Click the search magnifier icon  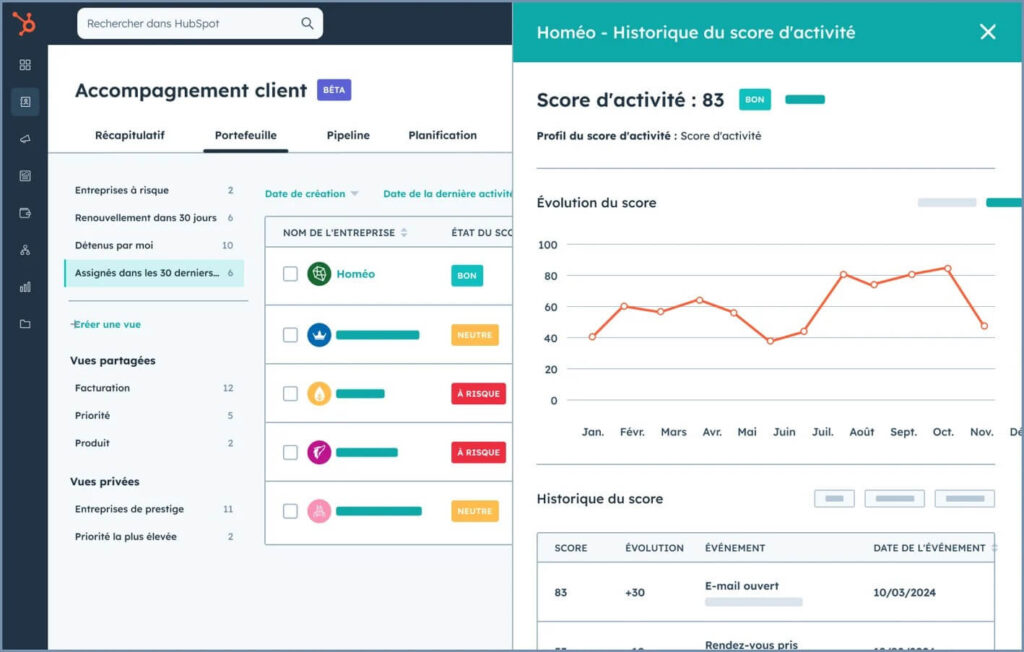click(307, 23)
